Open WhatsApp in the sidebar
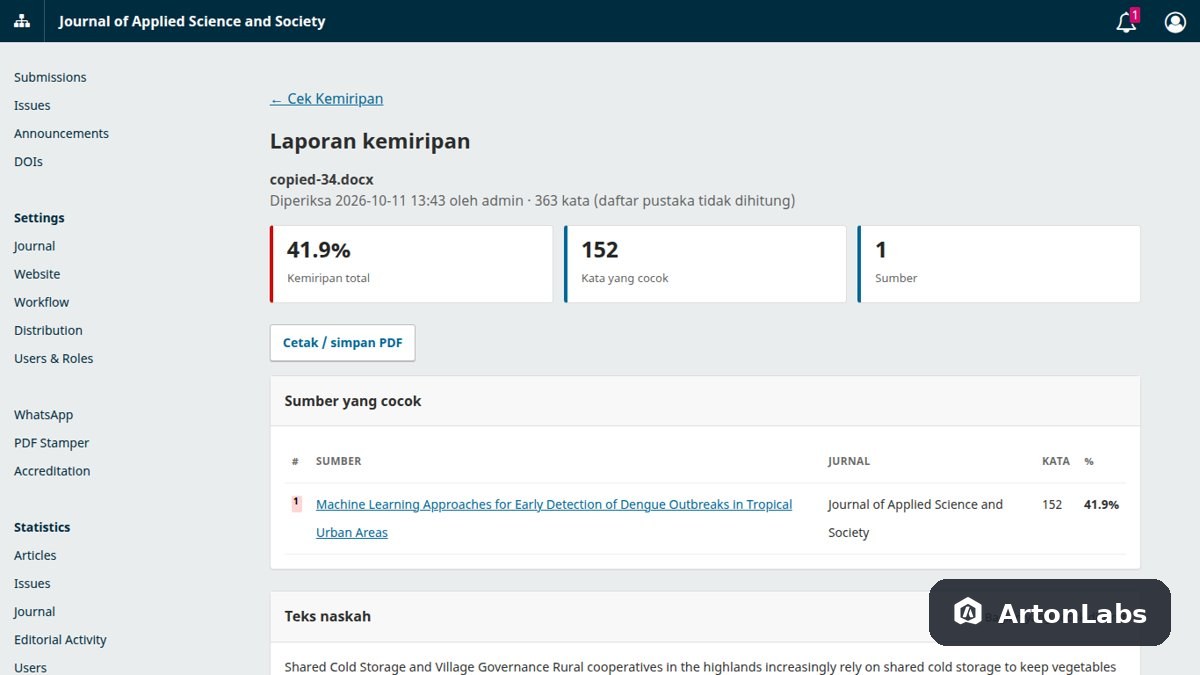This screenshot has height=675, width=1200. click(x=43, y=415)
